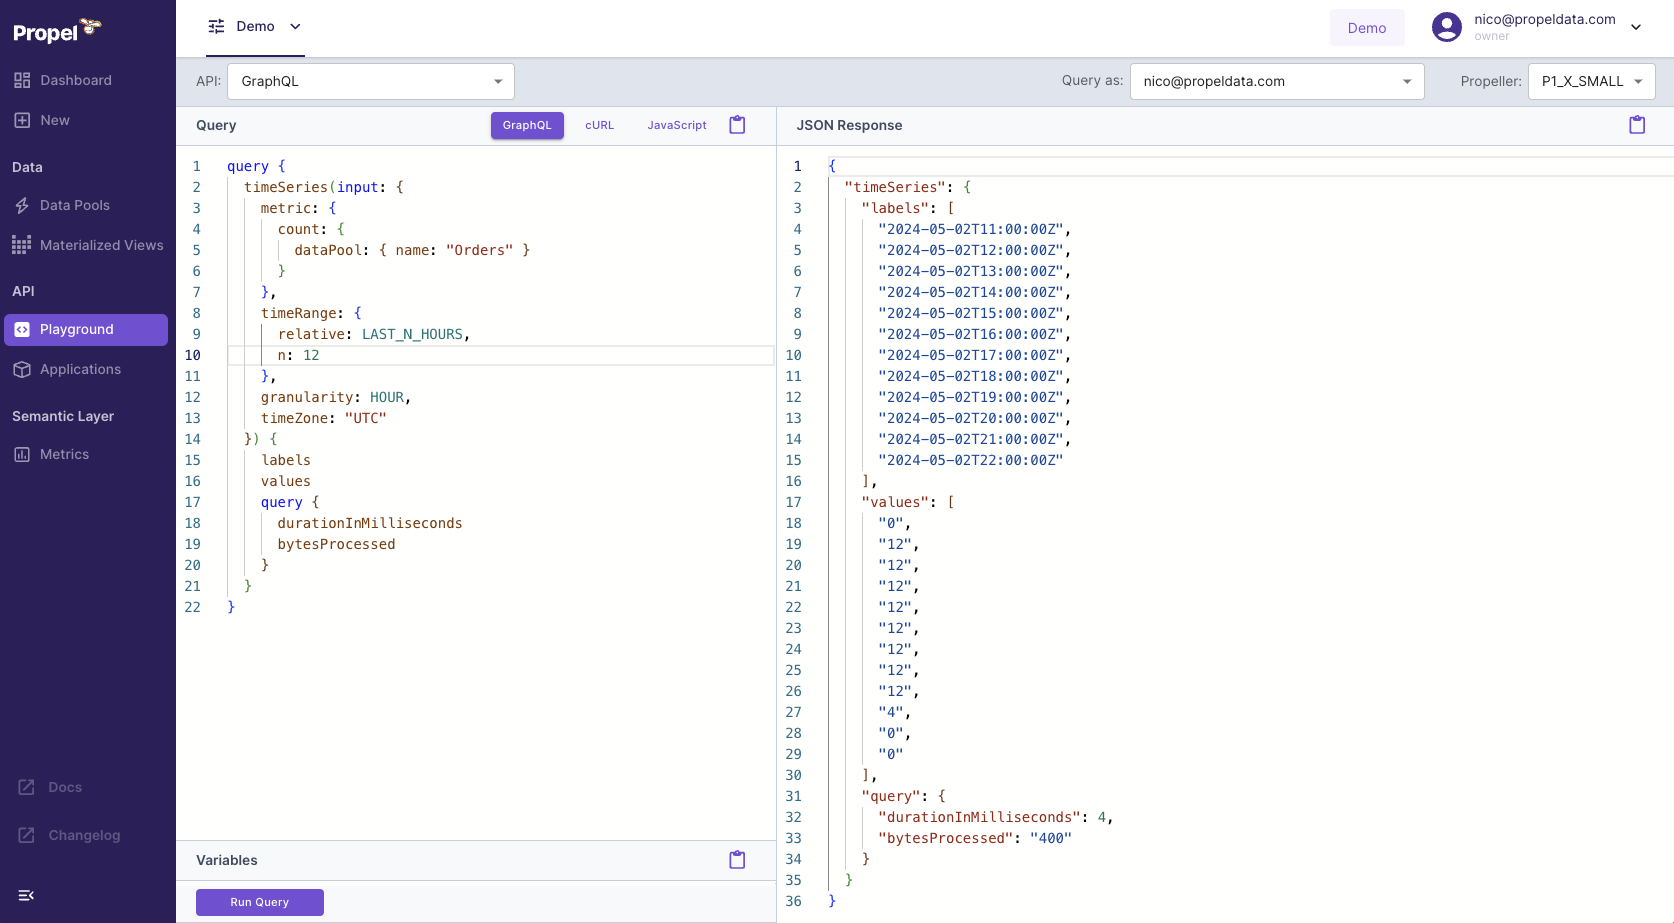Copy the JSON Response to clipboard
The width and height of the screenshot is (1674, 923).
click(x=1636, y=124)
